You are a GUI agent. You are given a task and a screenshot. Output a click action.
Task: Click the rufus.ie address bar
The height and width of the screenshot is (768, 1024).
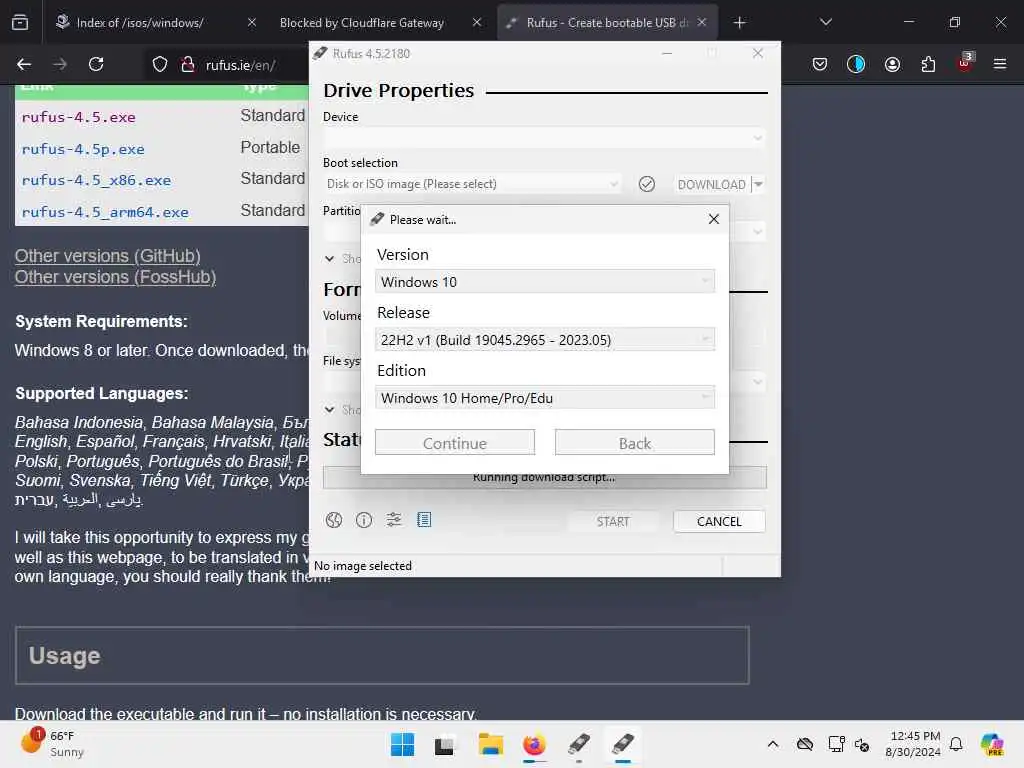click(x=240, y=65)
